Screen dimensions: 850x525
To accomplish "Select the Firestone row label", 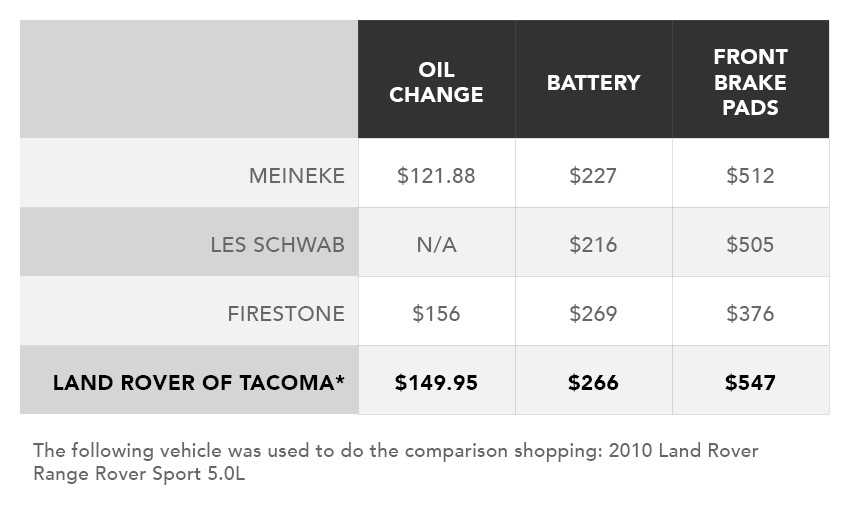I will tap(285, 314).
